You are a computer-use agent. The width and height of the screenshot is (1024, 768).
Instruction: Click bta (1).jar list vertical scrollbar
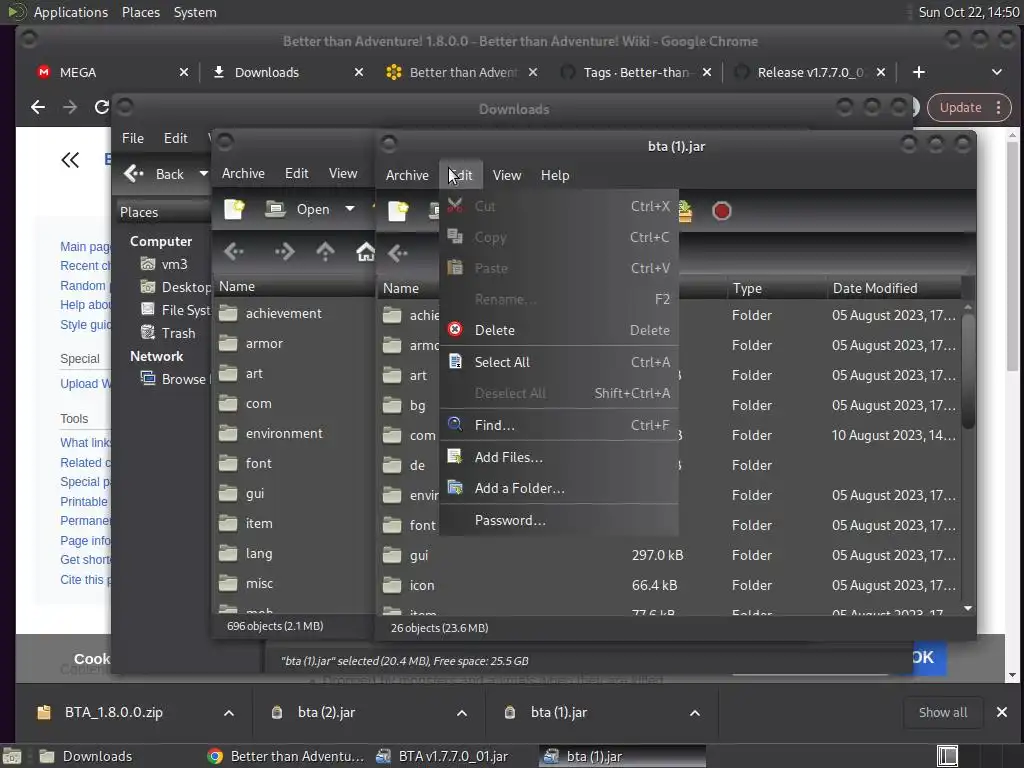point(968,372)
